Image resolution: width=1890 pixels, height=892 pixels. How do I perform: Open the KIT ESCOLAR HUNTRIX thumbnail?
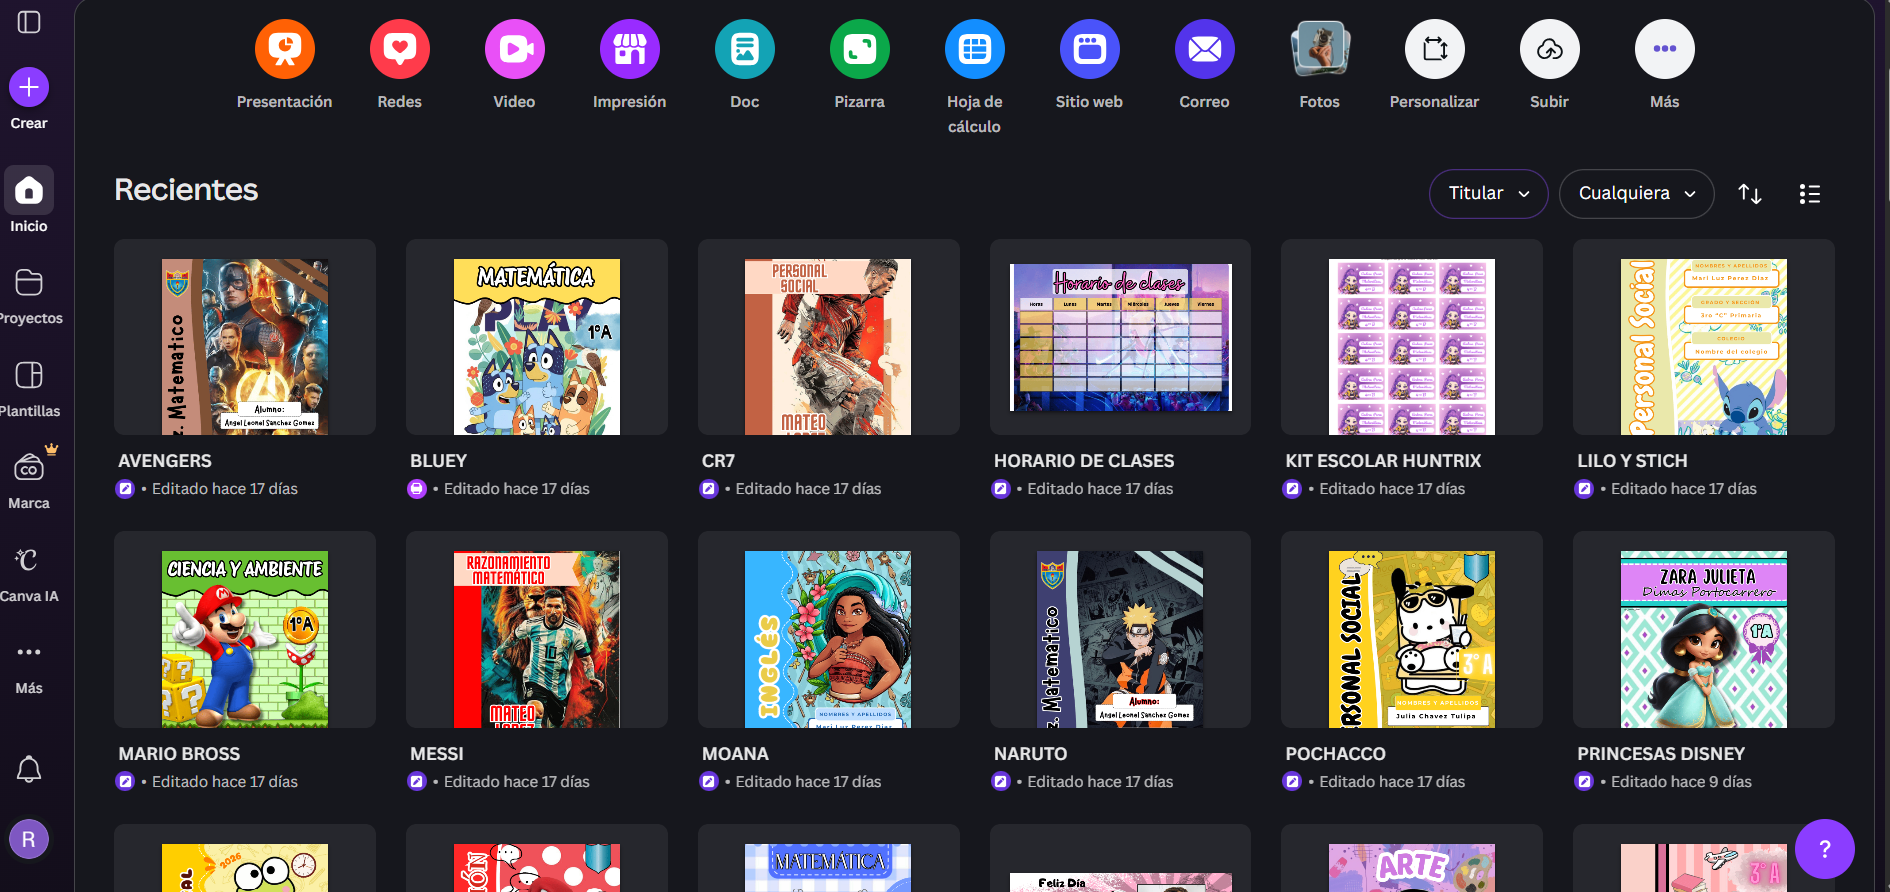[x=1412, y=337]
